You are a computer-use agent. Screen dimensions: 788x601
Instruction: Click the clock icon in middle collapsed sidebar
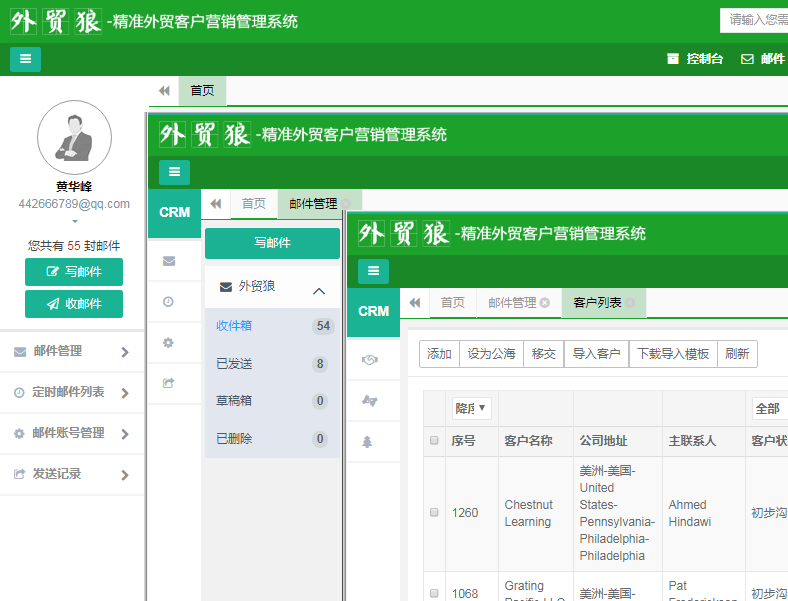[x=168, y=302]
